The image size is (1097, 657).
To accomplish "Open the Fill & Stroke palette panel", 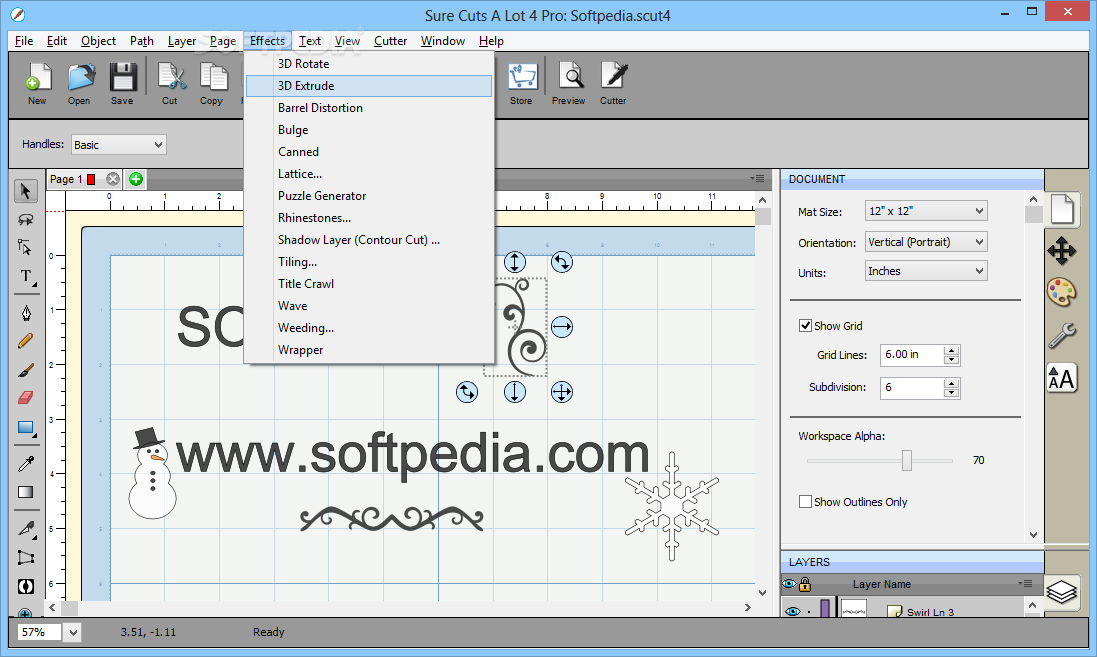I will (x=1062, y=292).
